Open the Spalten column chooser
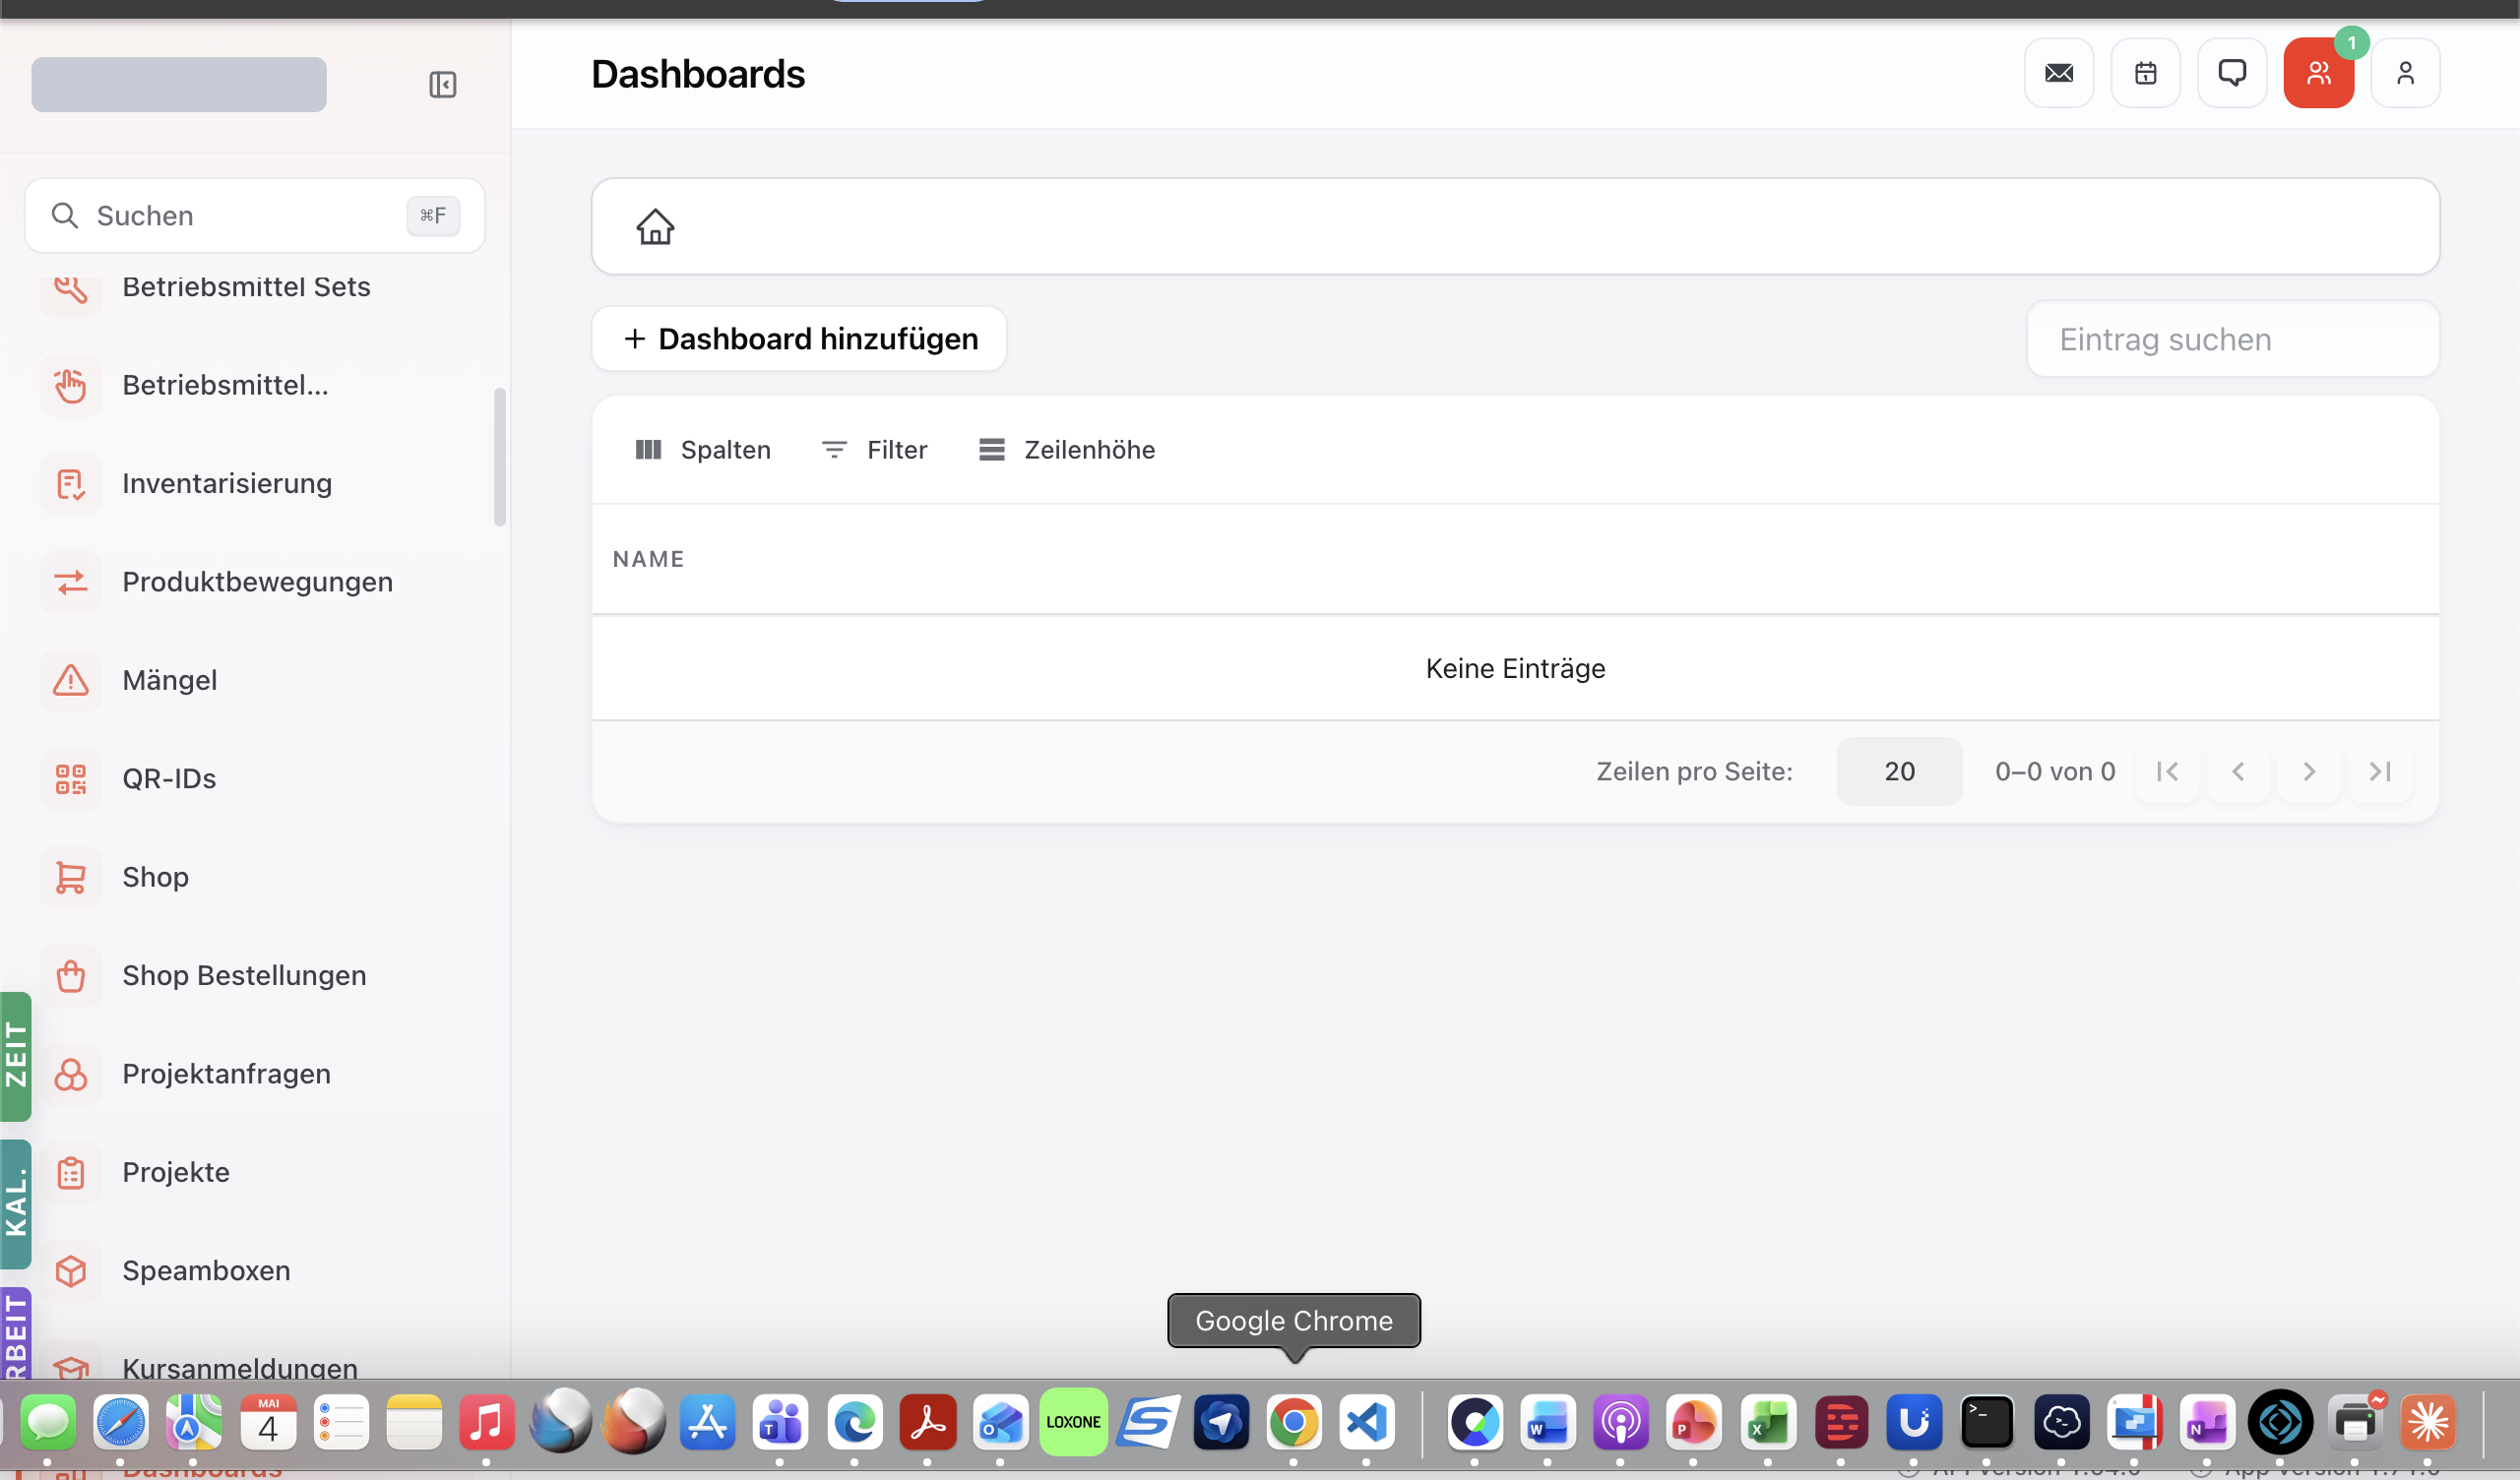Image resolution: width=2520 pixels, height=1480 pixels. pos(703,450)
